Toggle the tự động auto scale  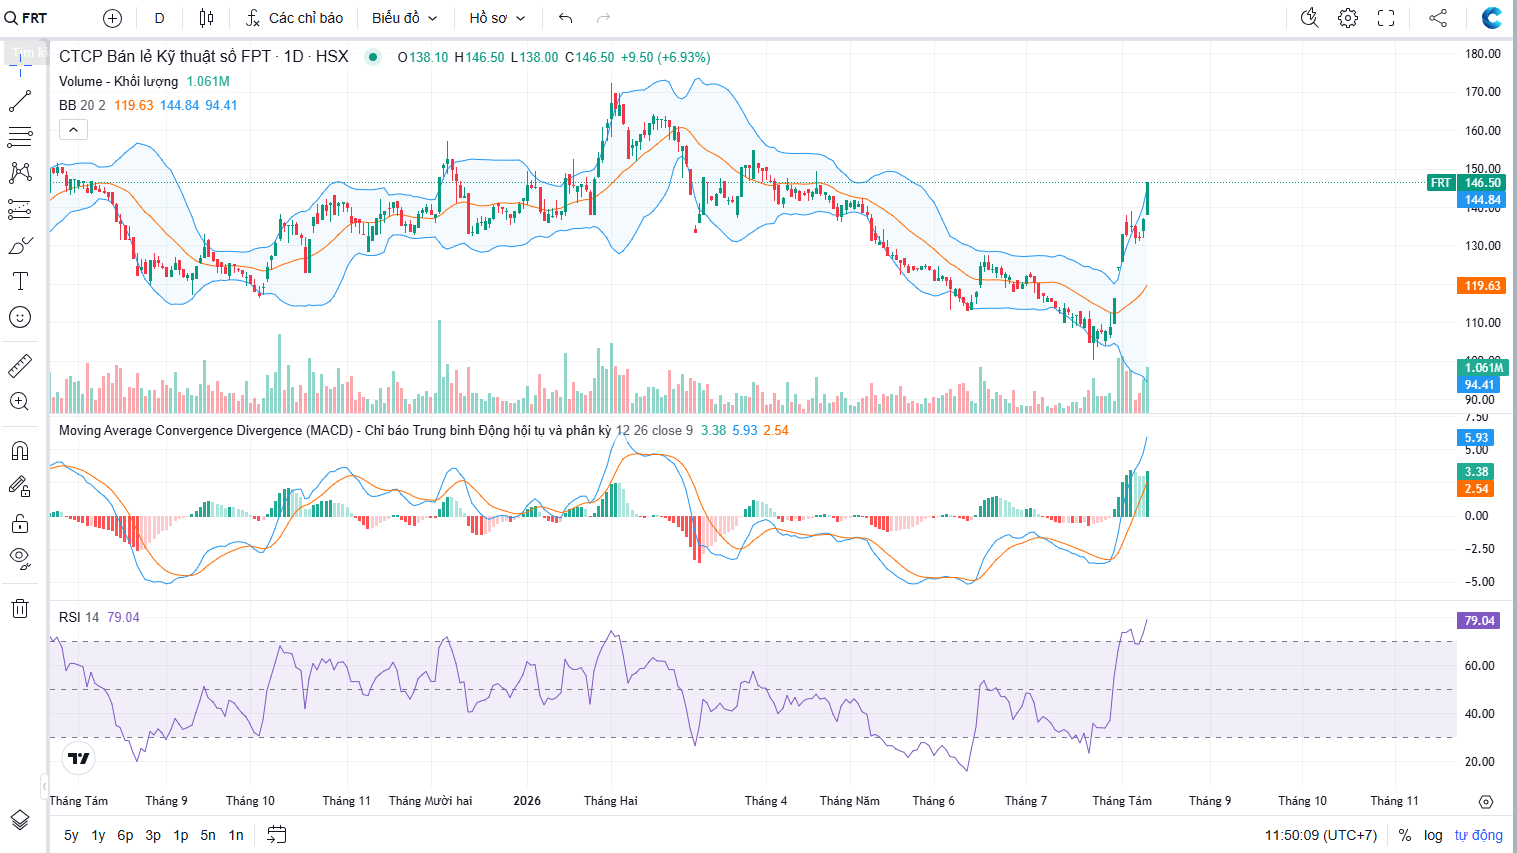coord(1479,835)
